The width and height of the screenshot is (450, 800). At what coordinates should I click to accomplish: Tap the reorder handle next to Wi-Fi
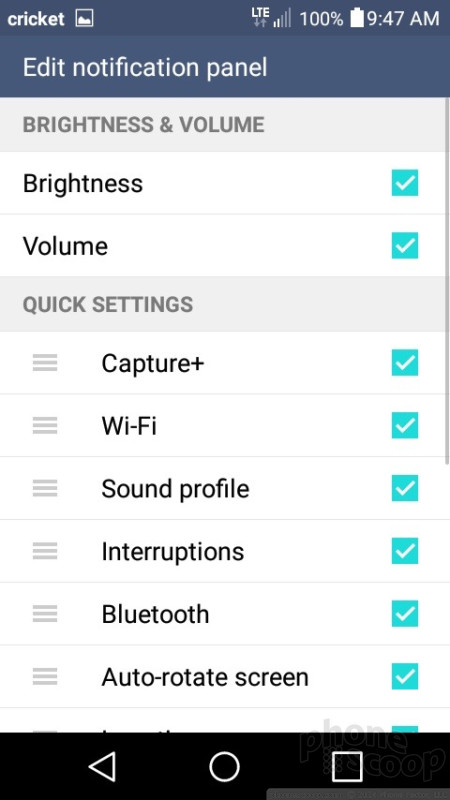coord(45,426)
